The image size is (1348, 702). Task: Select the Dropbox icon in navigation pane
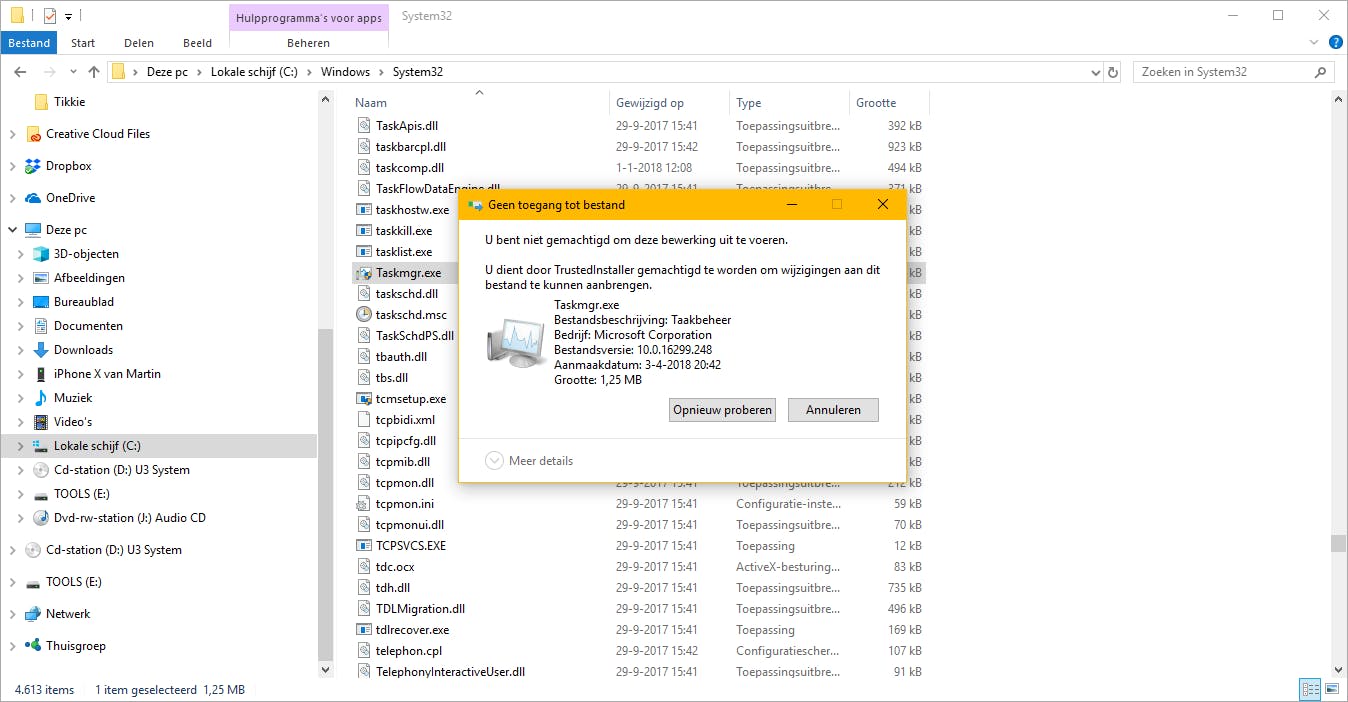tap(34, 166)
